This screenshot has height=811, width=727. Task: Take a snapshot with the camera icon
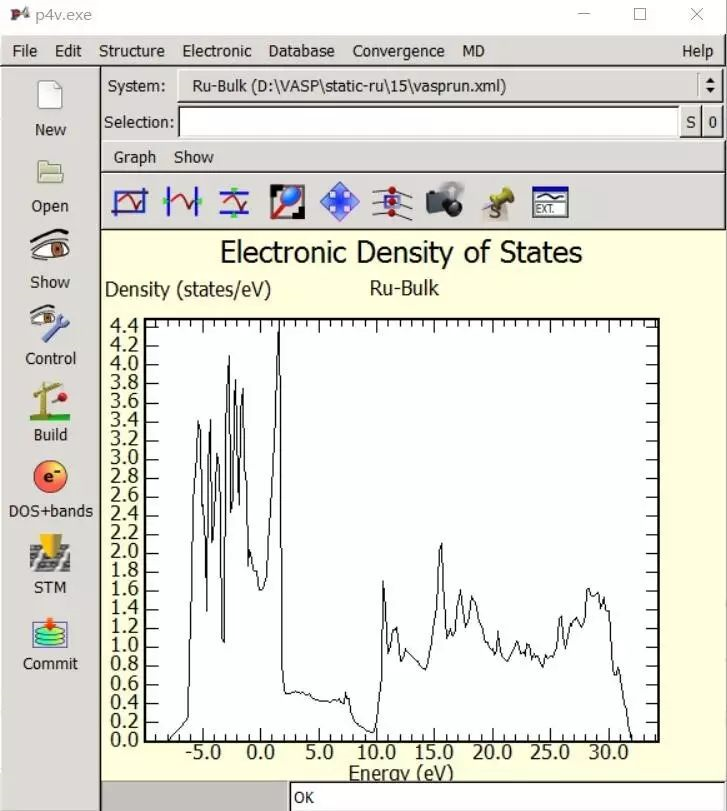click(445, 202)
